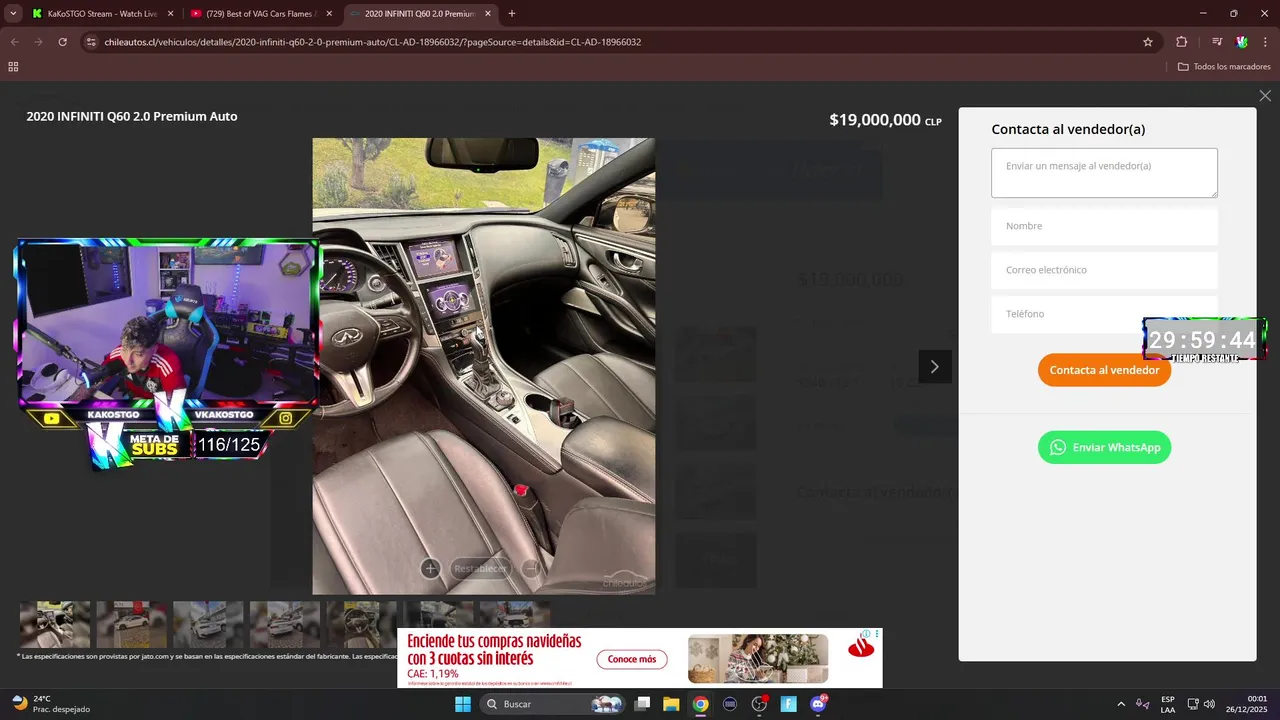
Task: Open the media controls icon
Action: coord(1217,42)
